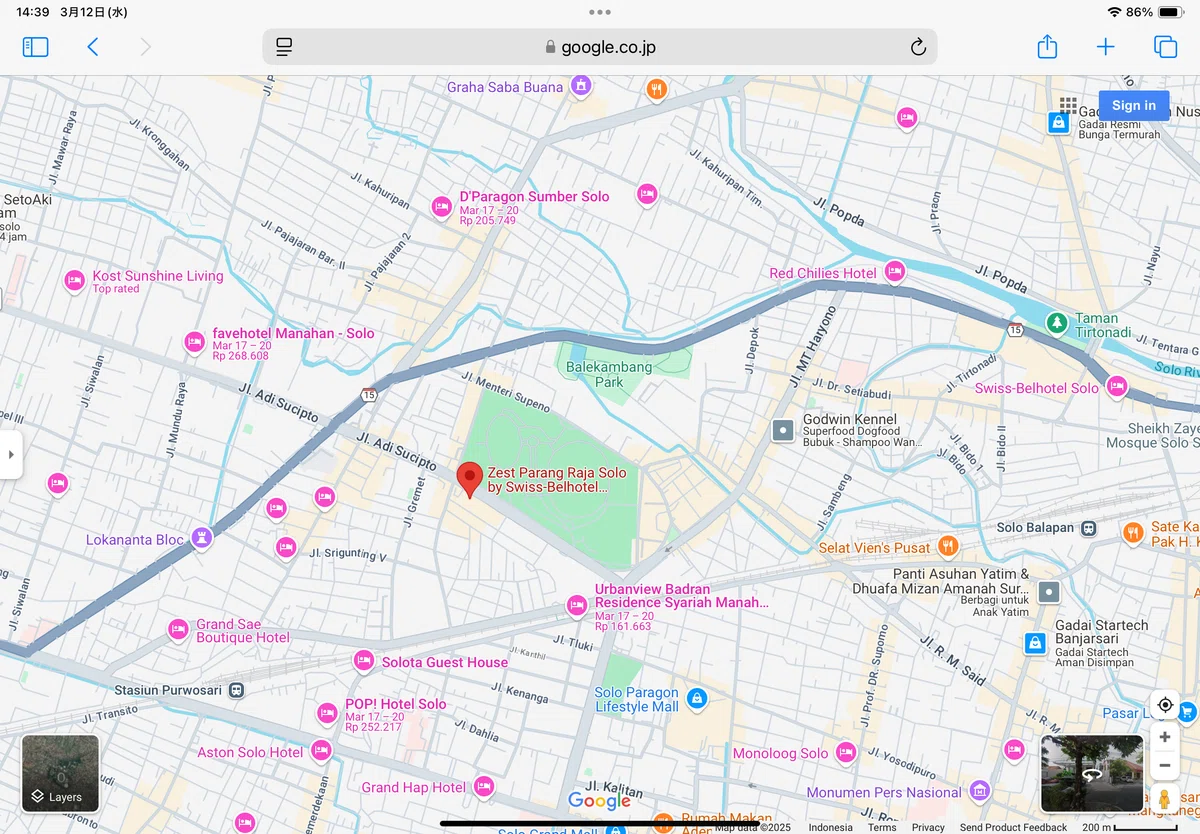Open the Terms link
Image resolution: width=1200 pixels, height=834 pixels.
pyautogui.click(x=882, y=827)
